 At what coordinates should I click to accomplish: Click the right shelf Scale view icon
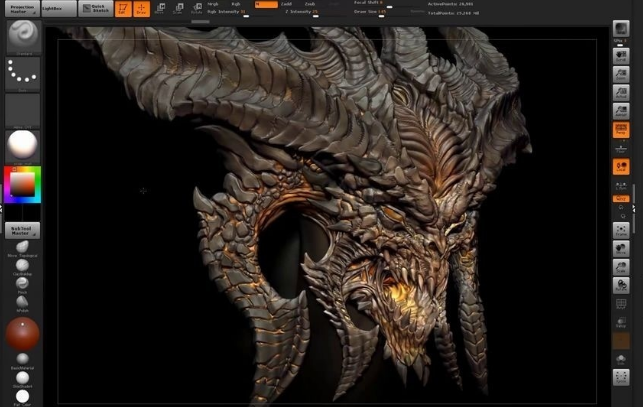click(621, 268)
